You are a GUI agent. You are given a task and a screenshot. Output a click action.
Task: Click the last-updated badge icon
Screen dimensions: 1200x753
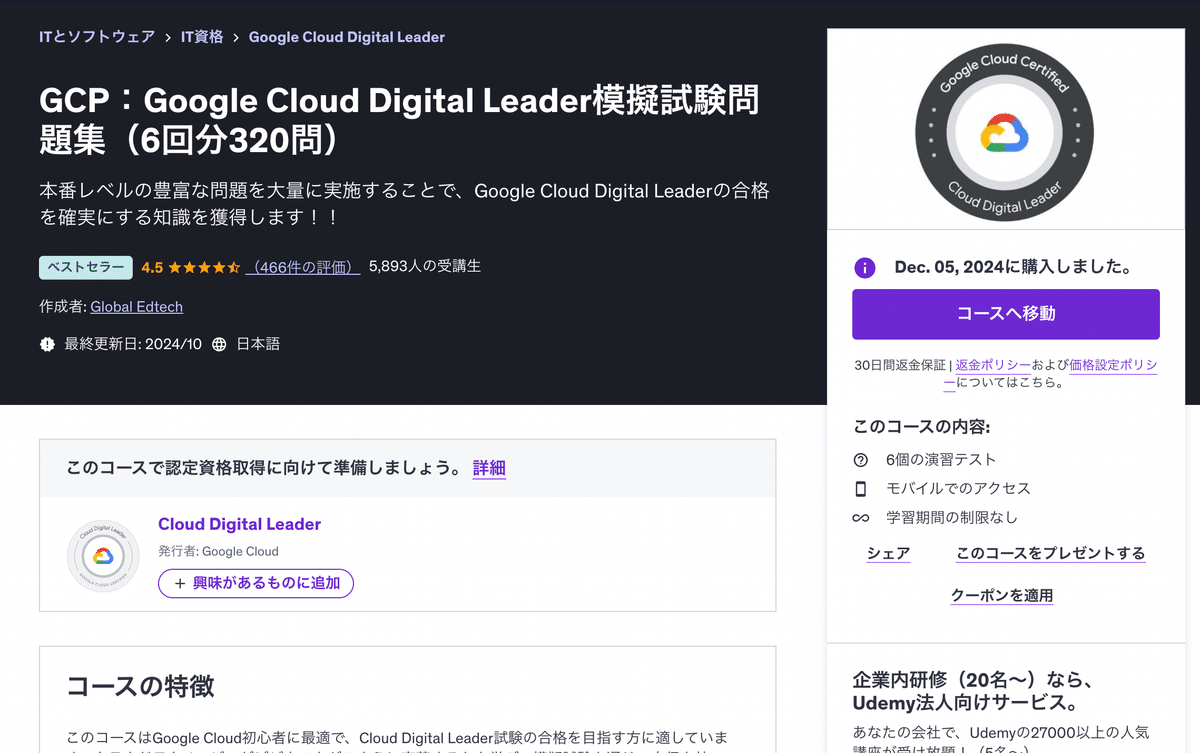[47, 344]
